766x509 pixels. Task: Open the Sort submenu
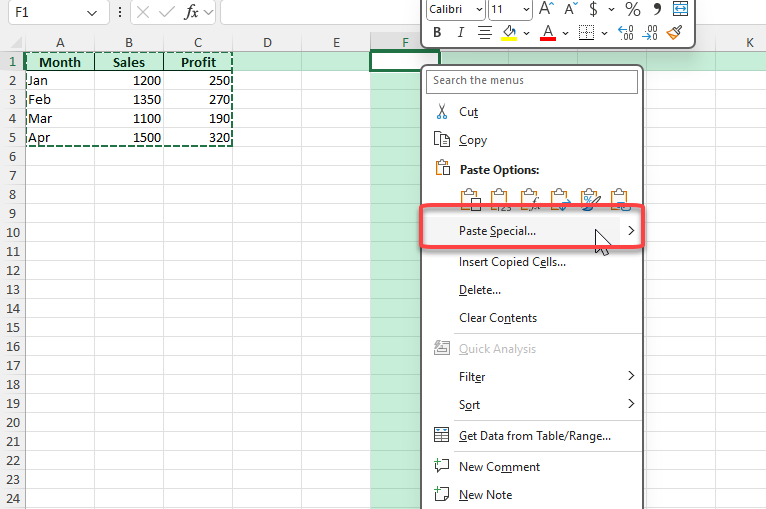pyautogui.click(x=532, y=404)
